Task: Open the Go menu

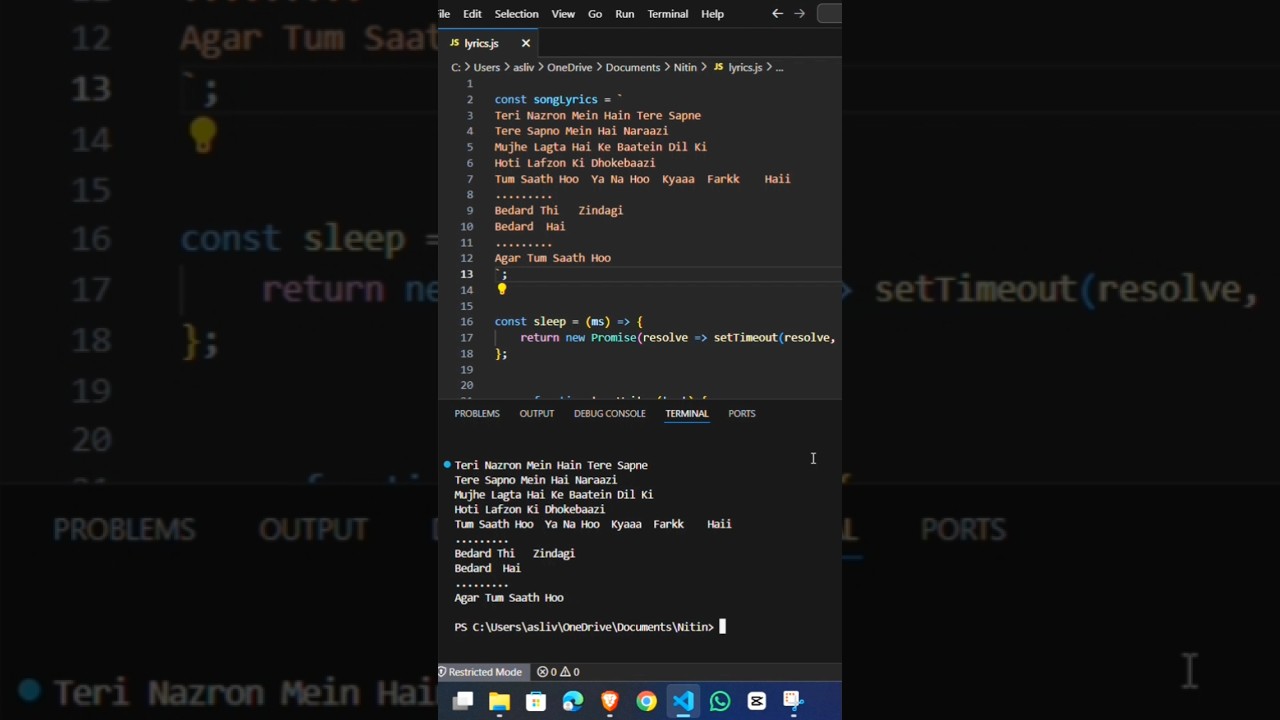Action: pyautogui.click(x=595, y=14)
